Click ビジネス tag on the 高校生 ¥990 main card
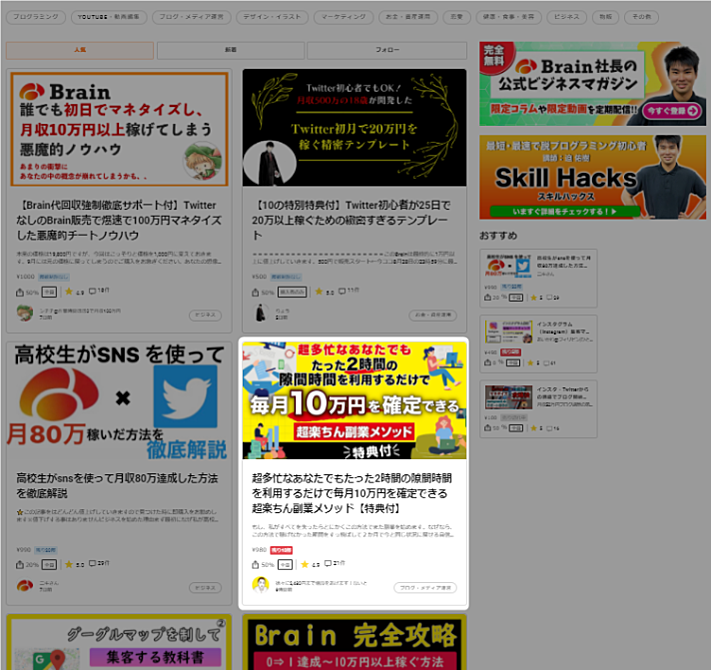The image size is (711, 670). pyautogui.click(x=205, y=588)
